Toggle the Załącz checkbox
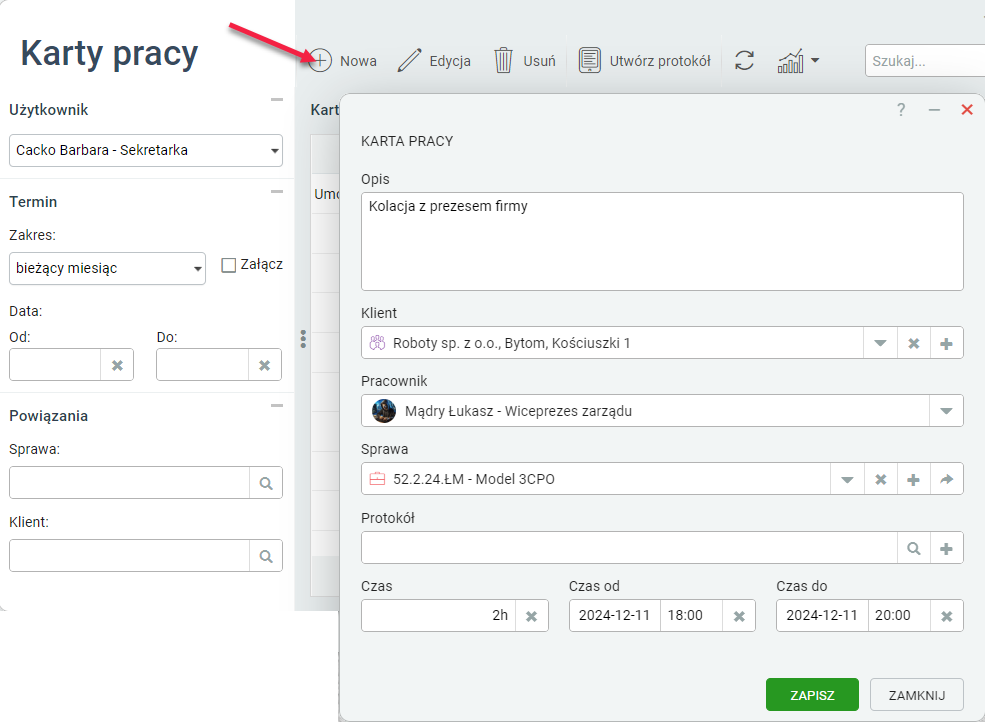This screenshot has width=985, height=722. [x=229, y=265]
